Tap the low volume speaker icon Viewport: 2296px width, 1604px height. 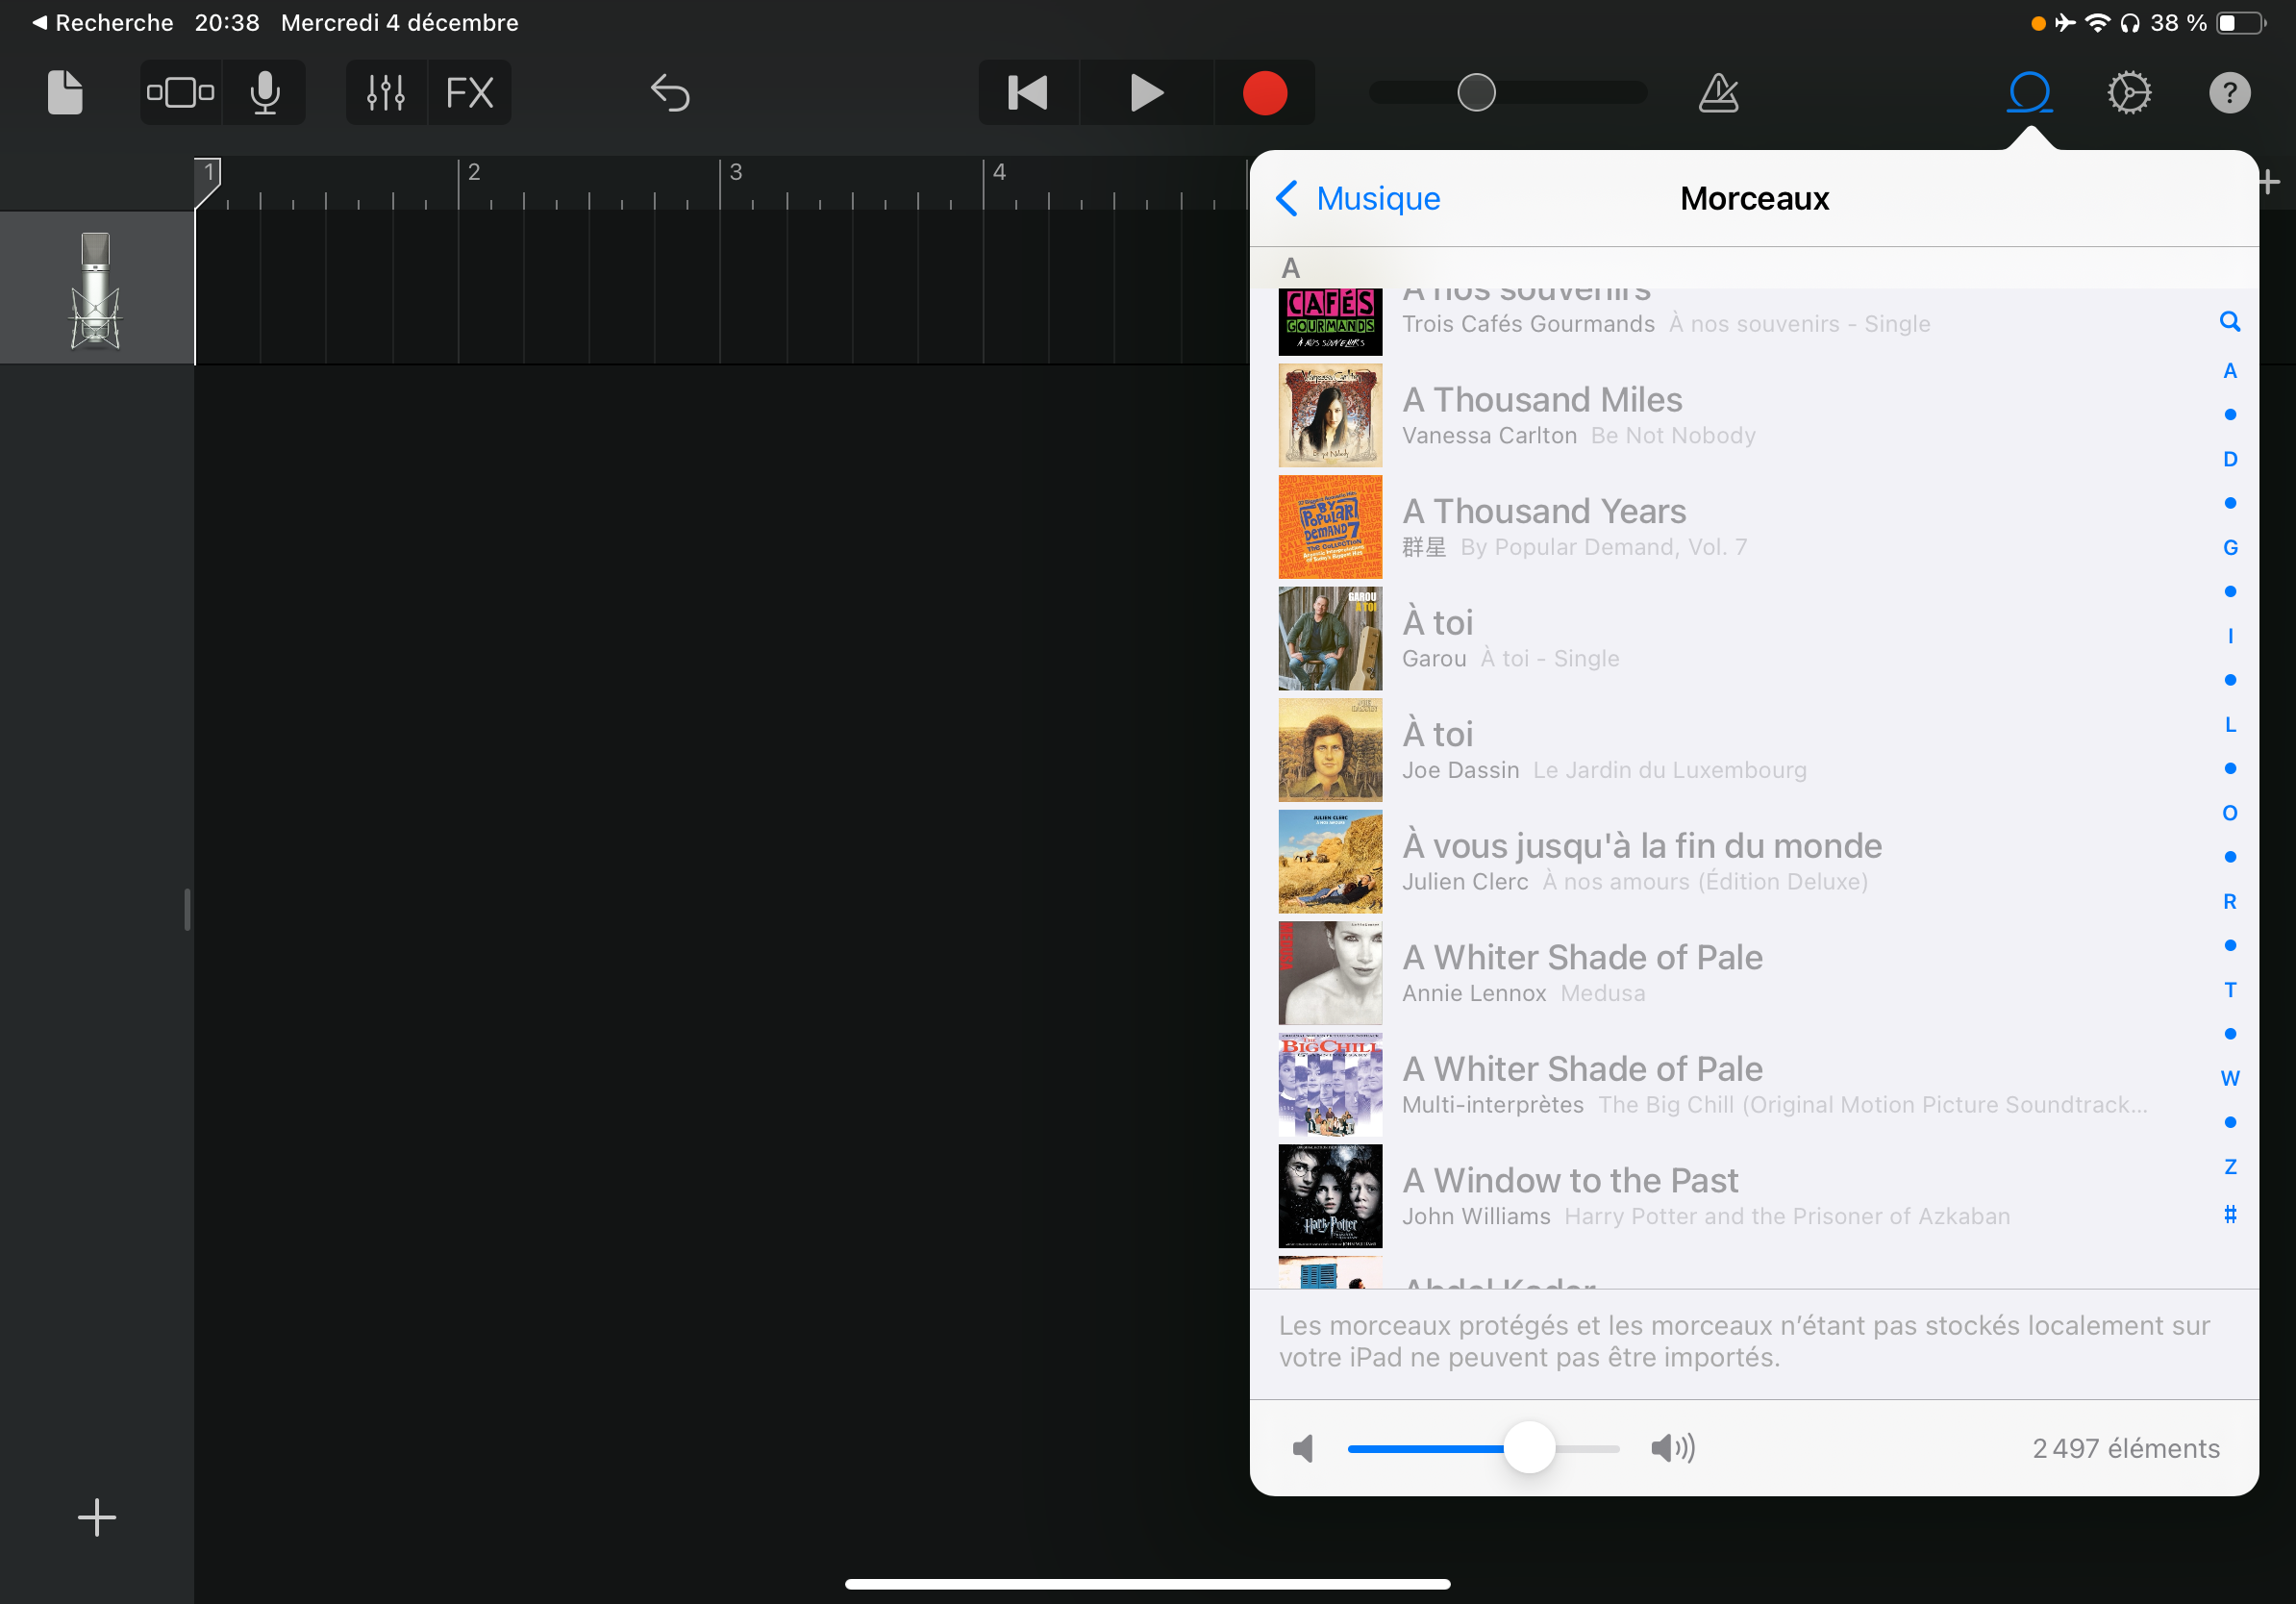(1303, 1448)
